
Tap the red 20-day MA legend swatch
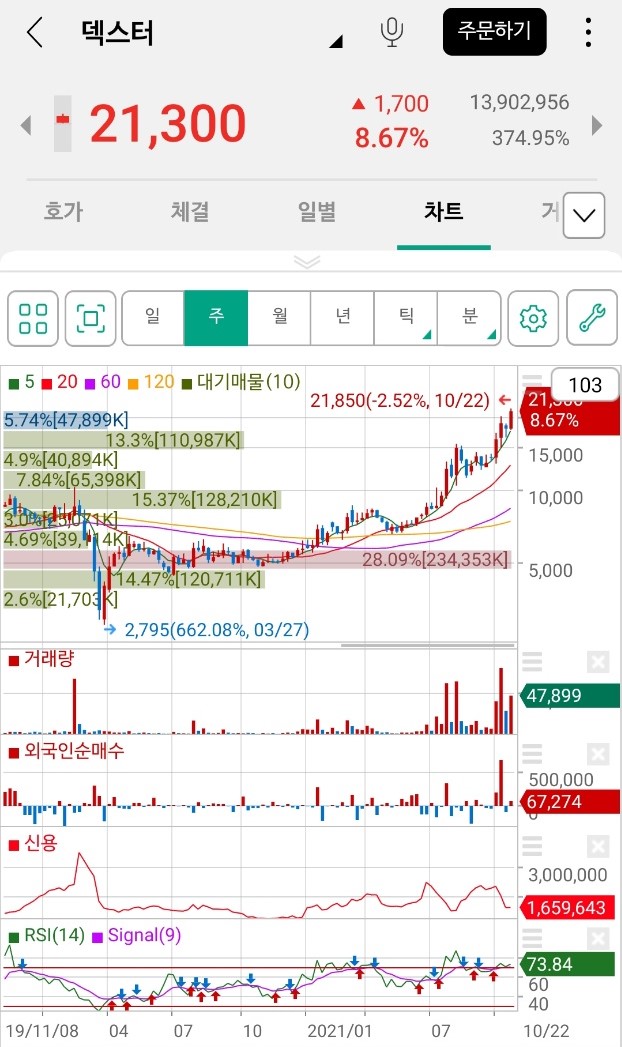(x=47, y=384)
